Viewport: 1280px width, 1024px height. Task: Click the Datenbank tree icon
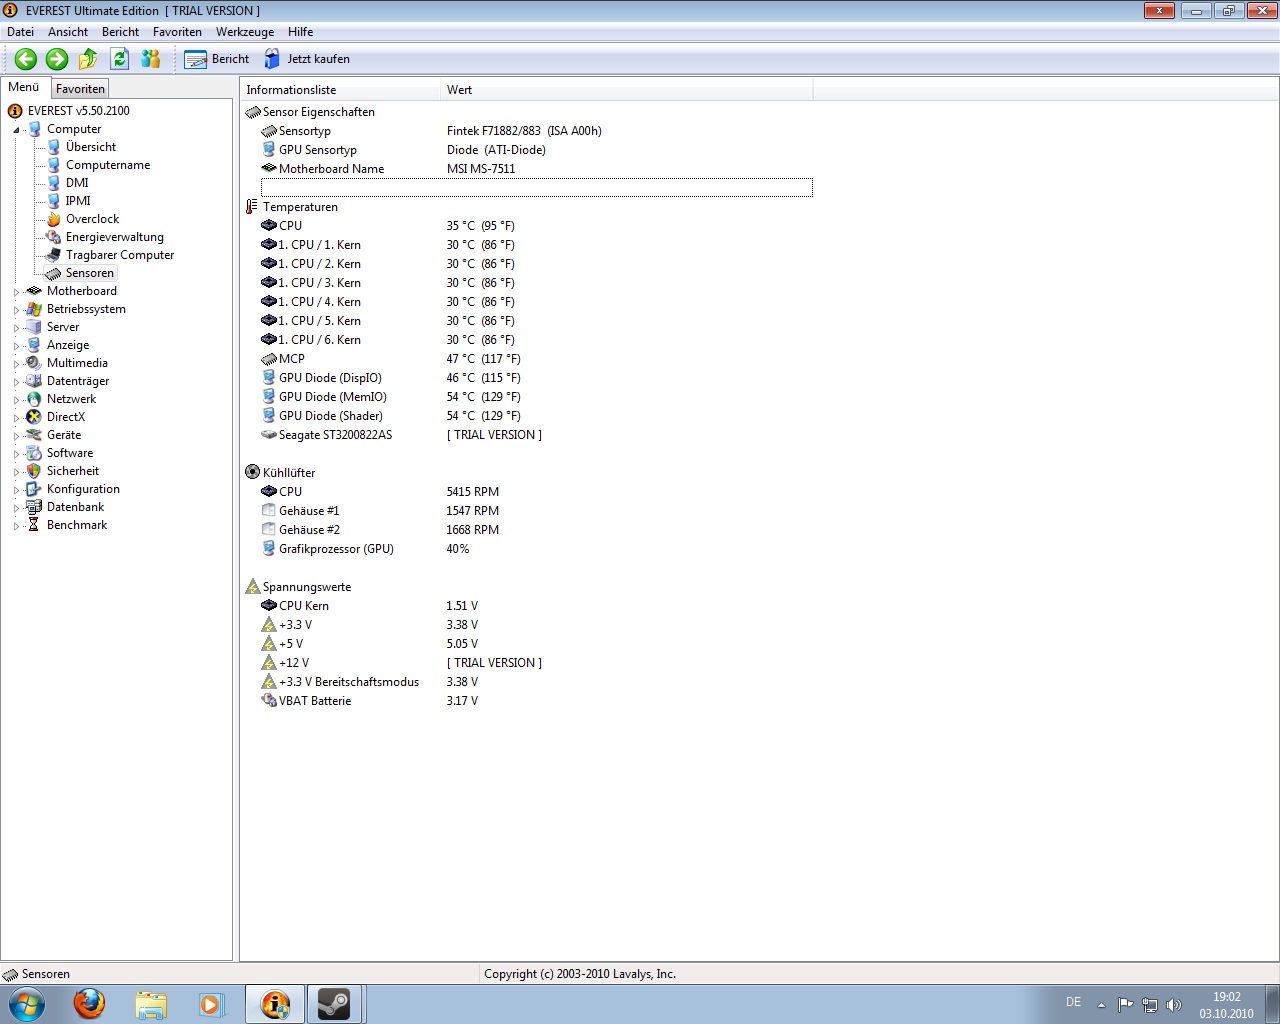pos(34,507)
